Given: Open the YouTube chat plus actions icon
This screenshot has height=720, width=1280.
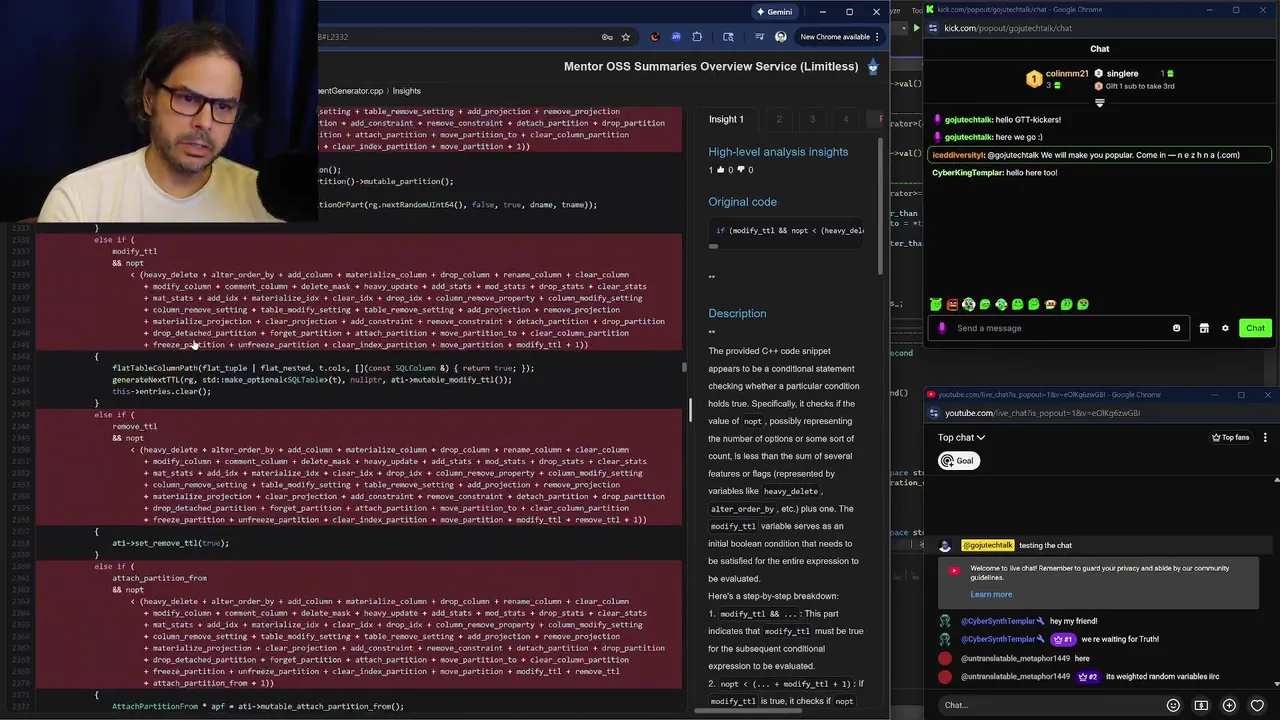Looking at the screenshot, I should tap(1229, 705).
